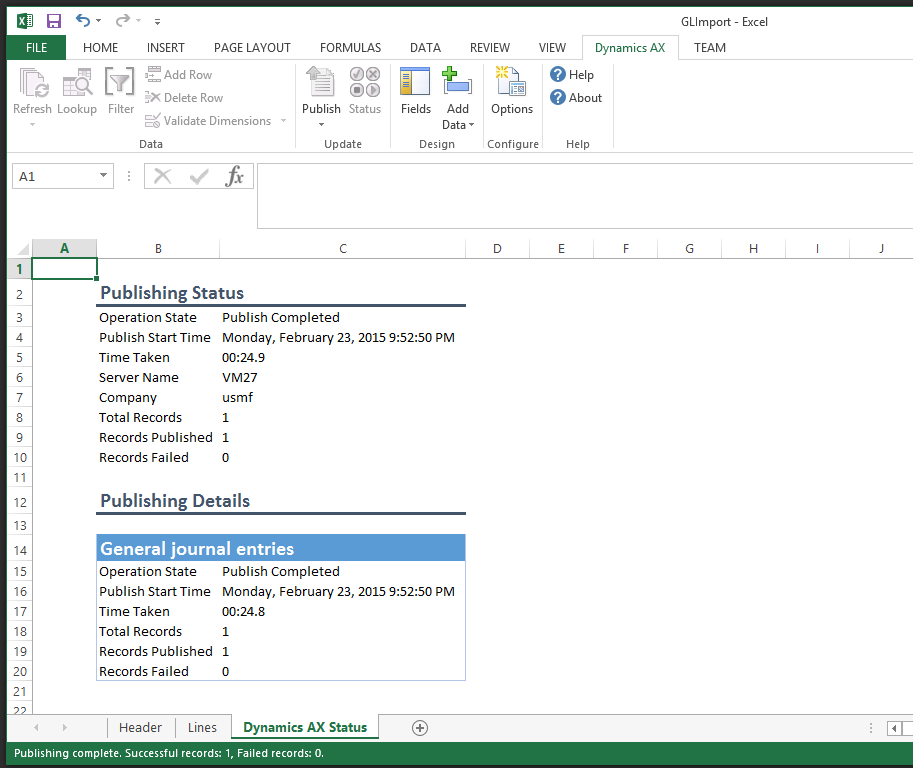This screenshot has height=768, width=913.
Task: Open the VIEW ribbon tab
Action: 552,48
